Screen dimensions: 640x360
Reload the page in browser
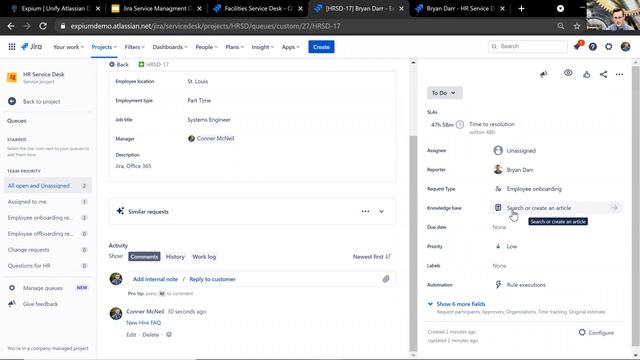[x=43, y=26]
